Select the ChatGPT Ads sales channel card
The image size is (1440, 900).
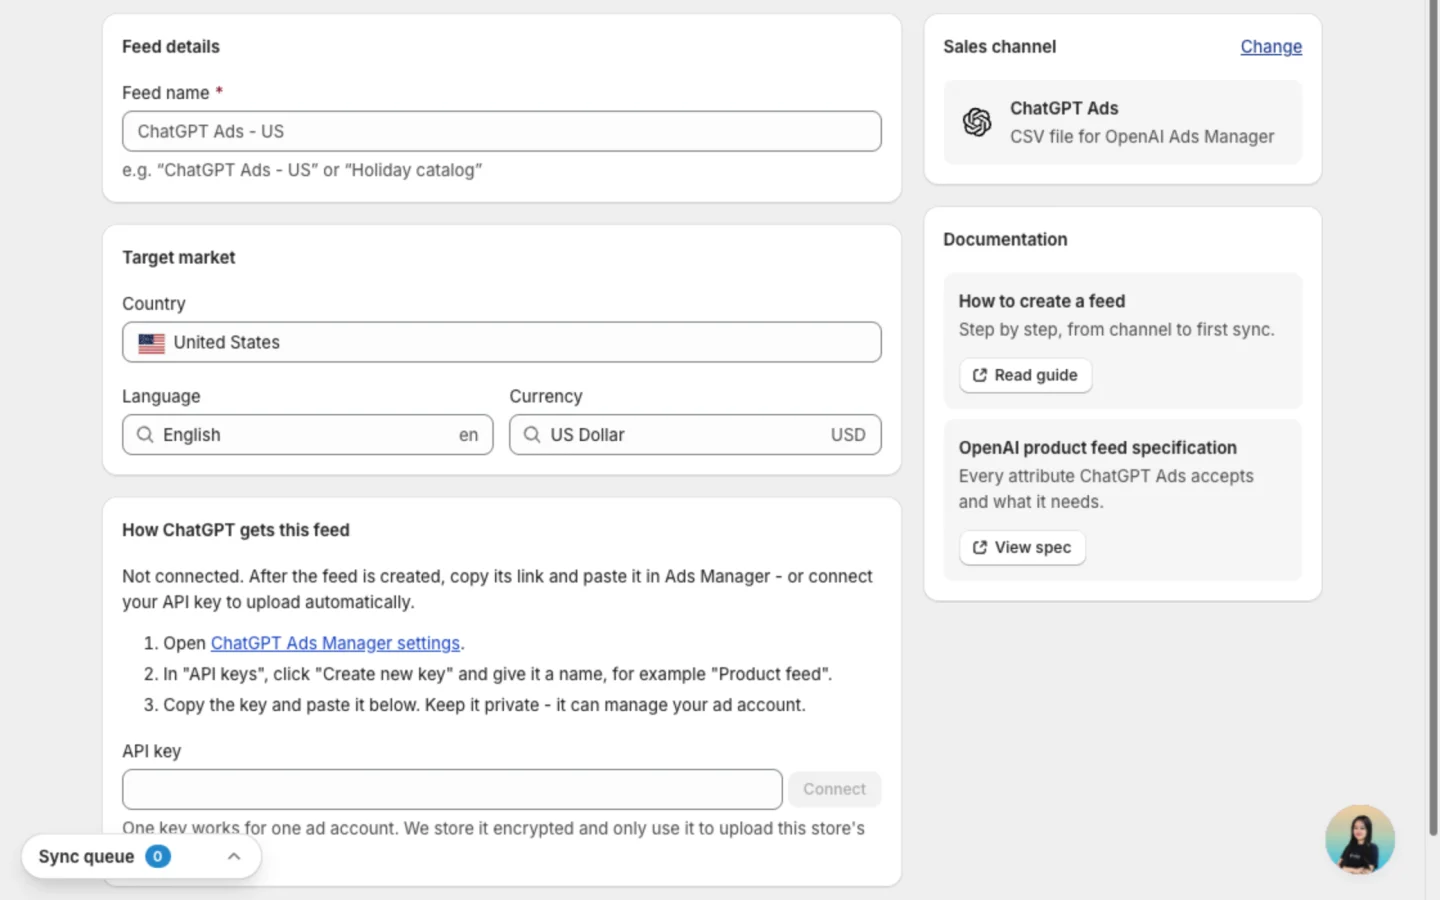coord(1123,122)
